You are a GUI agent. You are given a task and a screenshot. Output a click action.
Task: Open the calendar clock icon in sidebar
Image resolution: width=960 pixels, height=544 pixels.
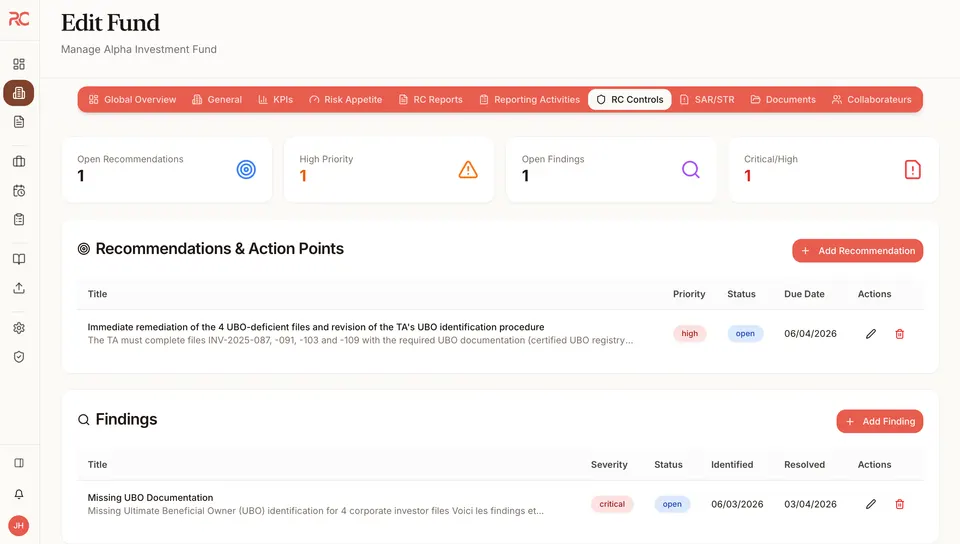[x=19, y=191]
